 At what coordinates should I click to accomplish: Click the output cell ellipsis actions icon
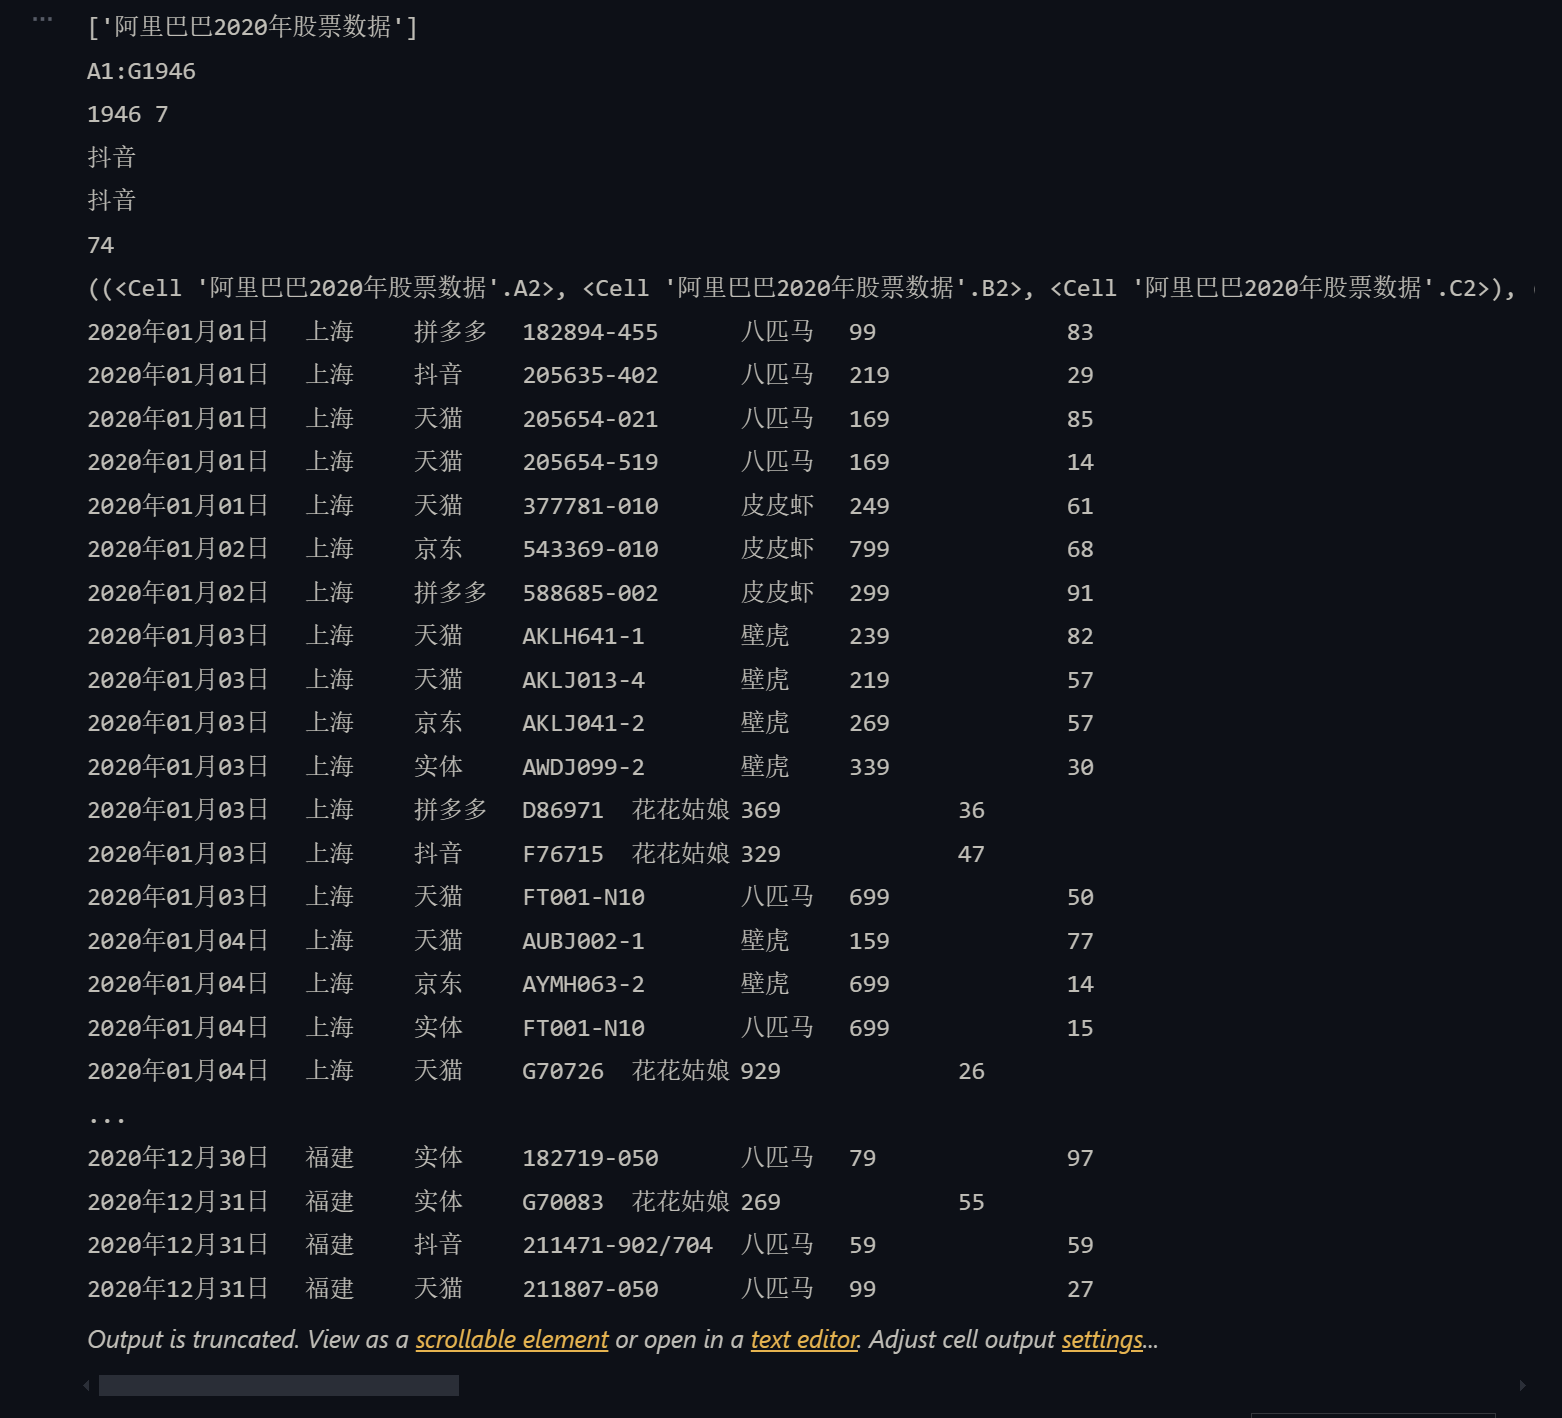click(42, 19)
